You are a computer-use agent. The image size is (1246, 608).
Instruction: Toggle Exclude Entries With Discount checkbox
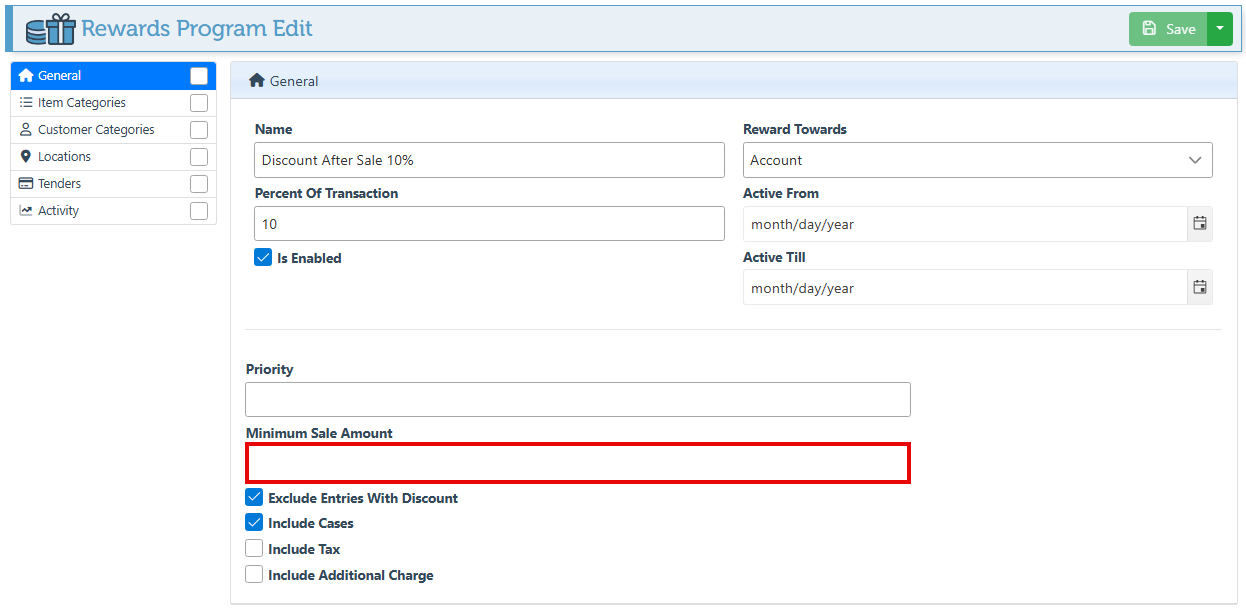(x=254, y=498)
